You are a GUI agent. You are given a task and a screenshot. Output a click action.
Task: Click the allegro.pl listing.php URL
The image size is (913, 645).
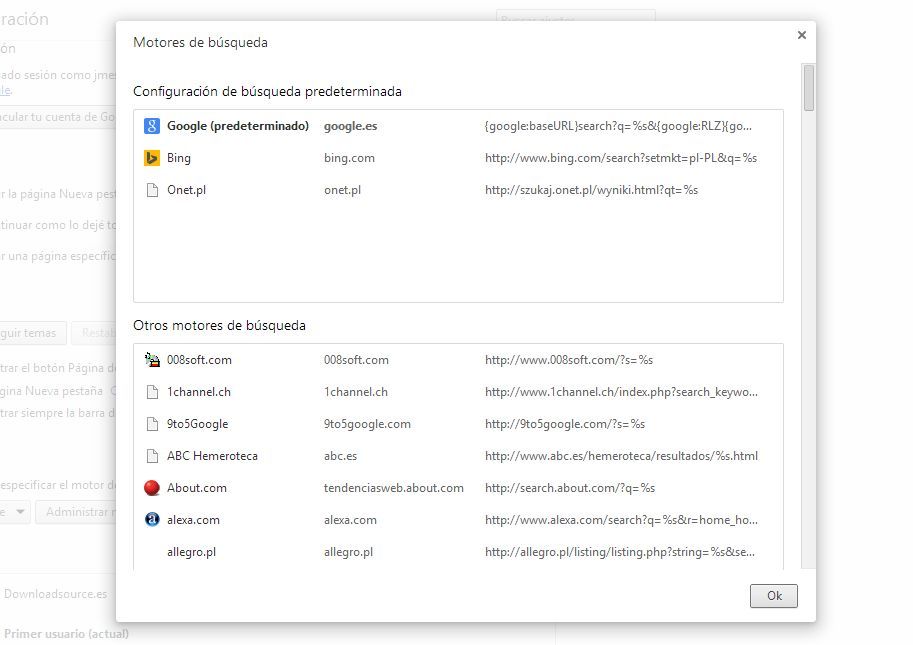[x=620, y=552]
